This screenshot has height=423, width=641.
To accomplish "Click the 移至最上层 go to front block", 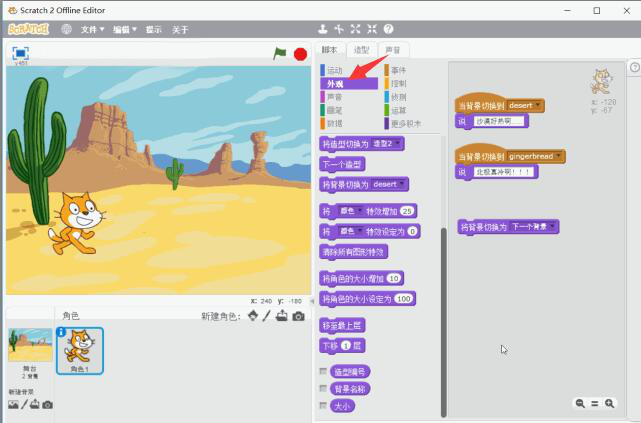I will point(342,326).
